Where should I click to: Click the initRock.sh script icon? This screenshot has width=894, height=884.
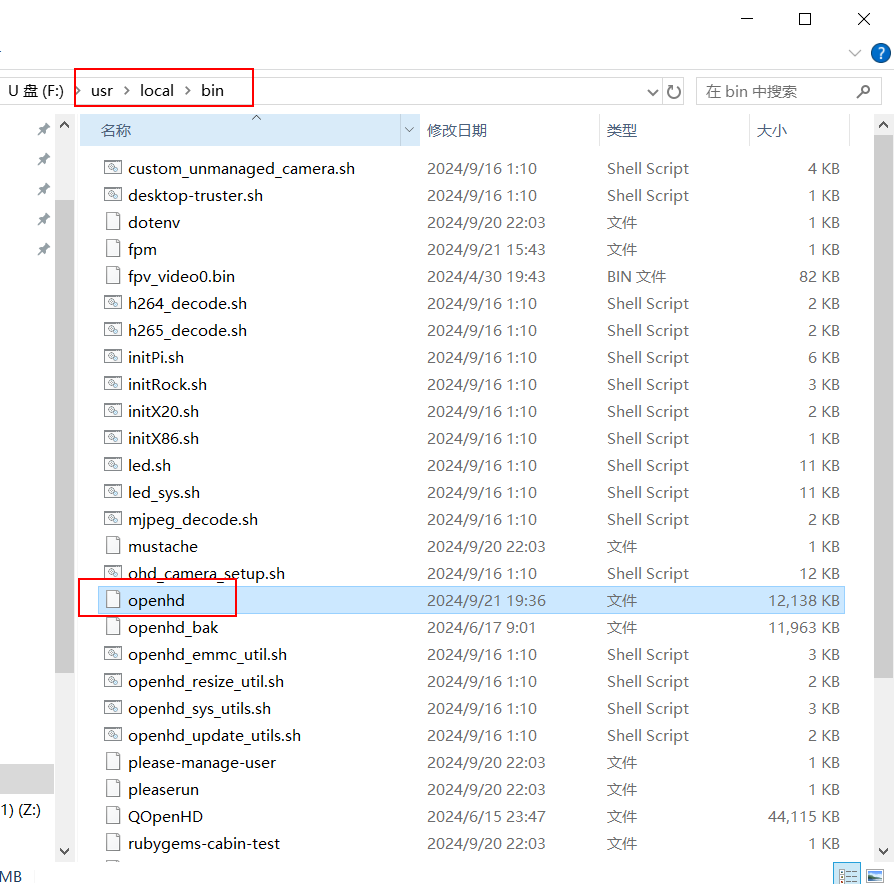(x=113, y=383)
